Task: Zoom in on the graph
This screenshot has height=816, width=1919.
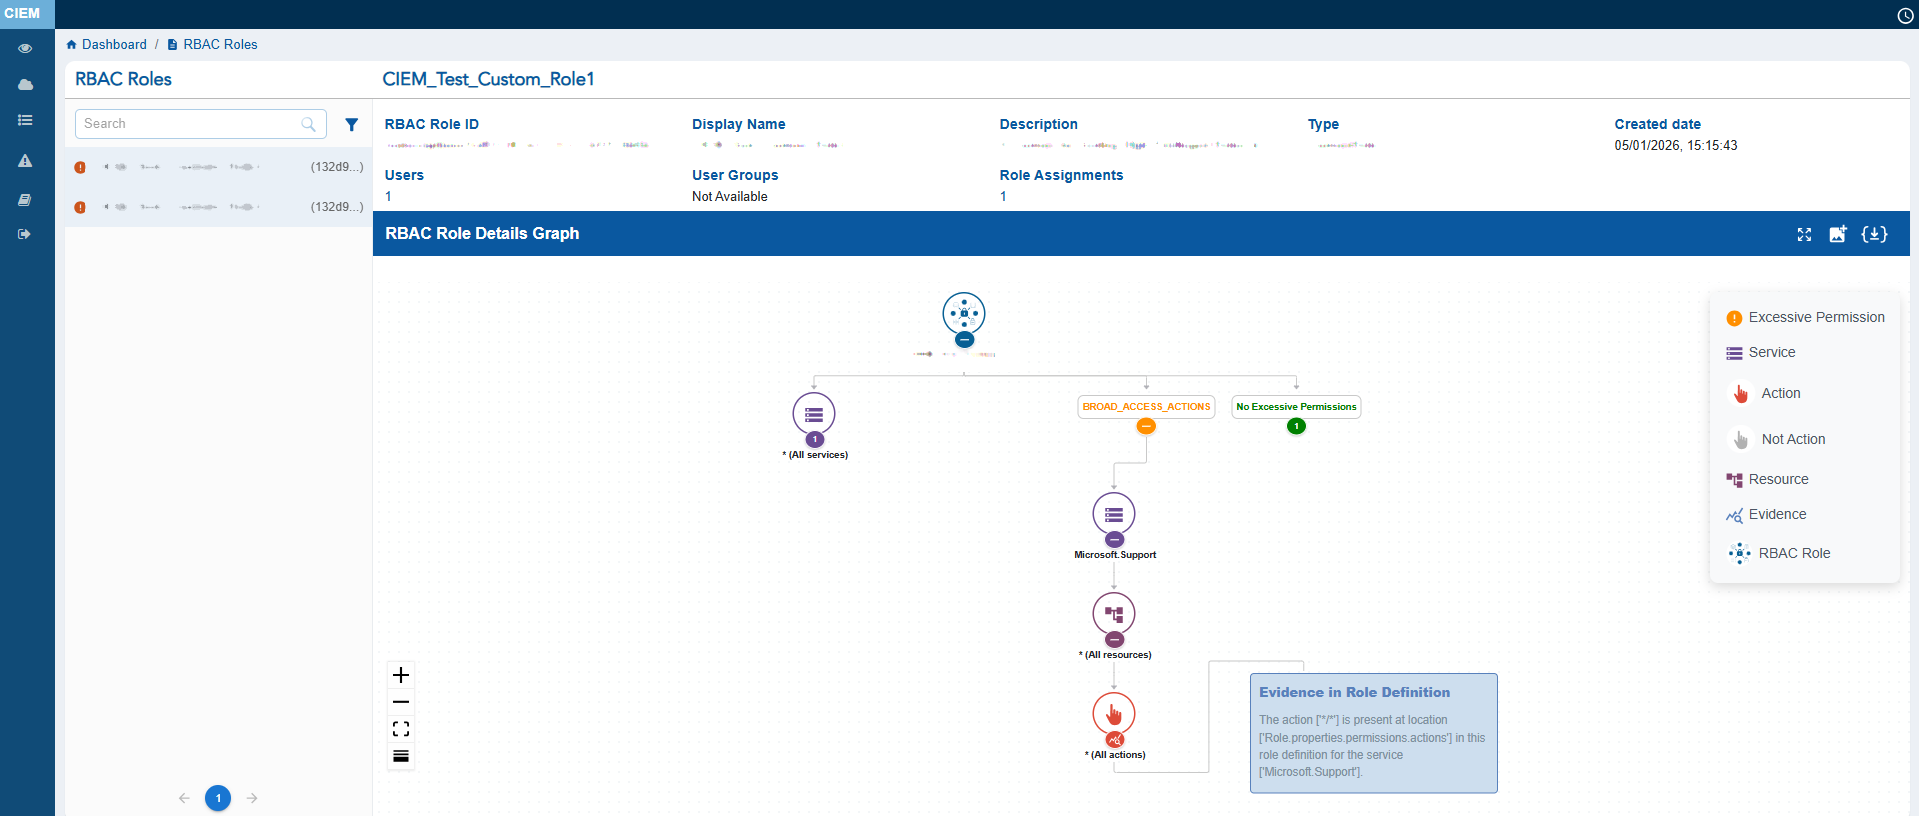Action: [401, 675]
